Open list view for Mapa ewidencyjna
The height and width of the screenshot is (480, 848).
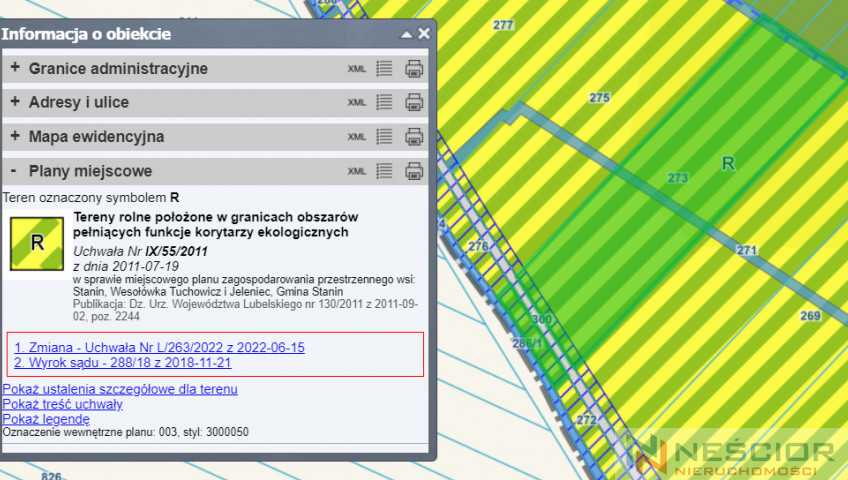coord(385,137)
